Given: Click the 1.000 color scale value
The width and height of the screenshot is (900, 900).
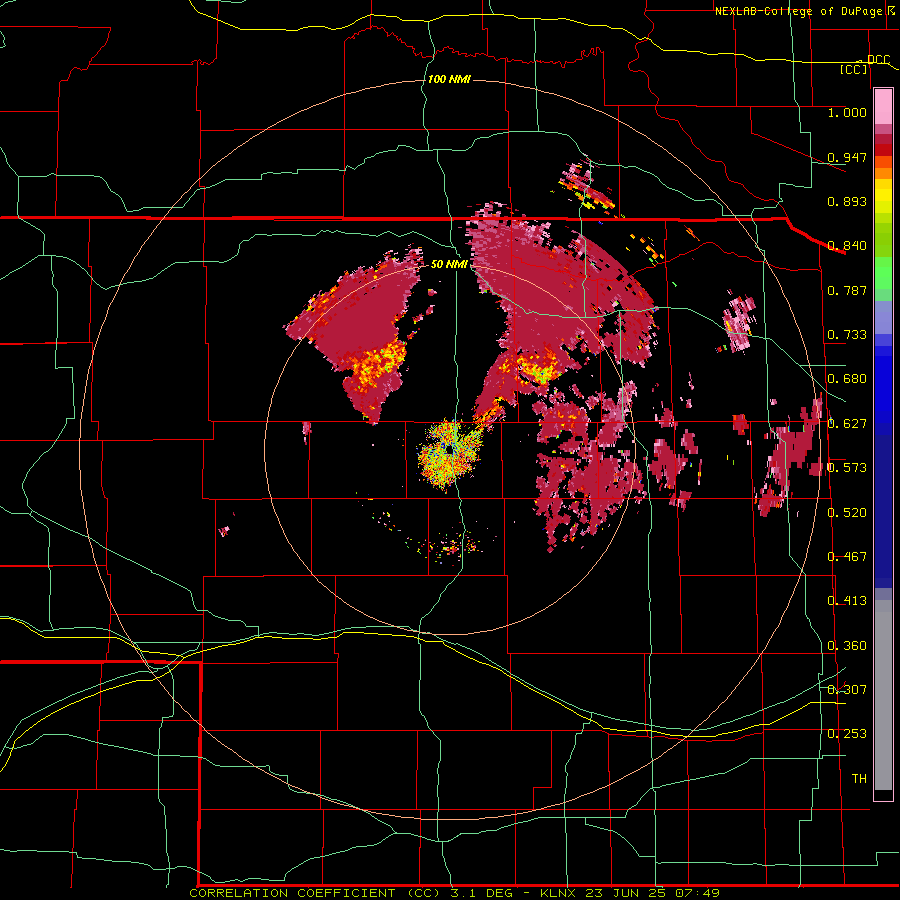Looking at the screenshot, I should pyautogui.click(x=847, y=112).
